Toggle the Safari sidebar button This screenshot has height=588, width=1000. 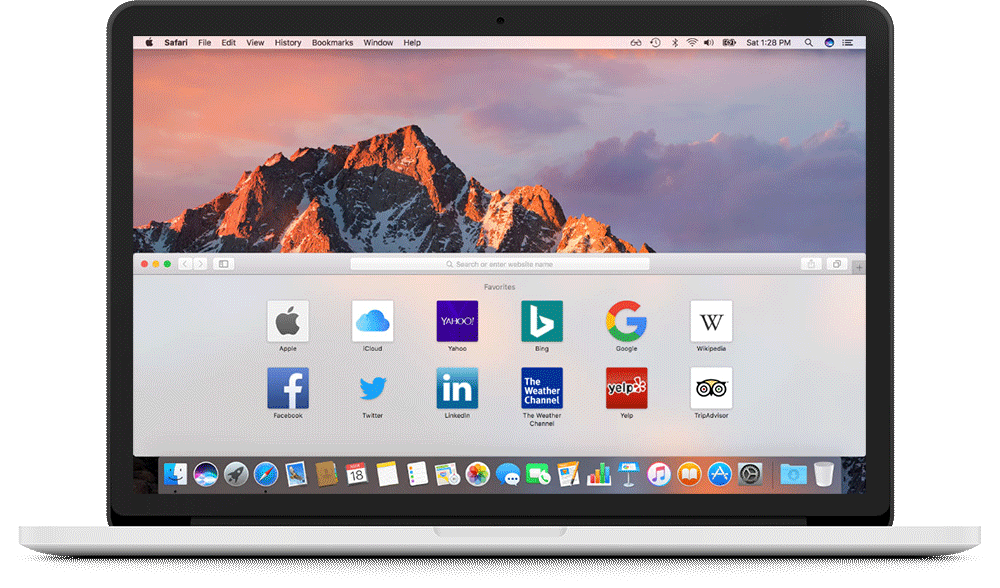click(224, 264)
